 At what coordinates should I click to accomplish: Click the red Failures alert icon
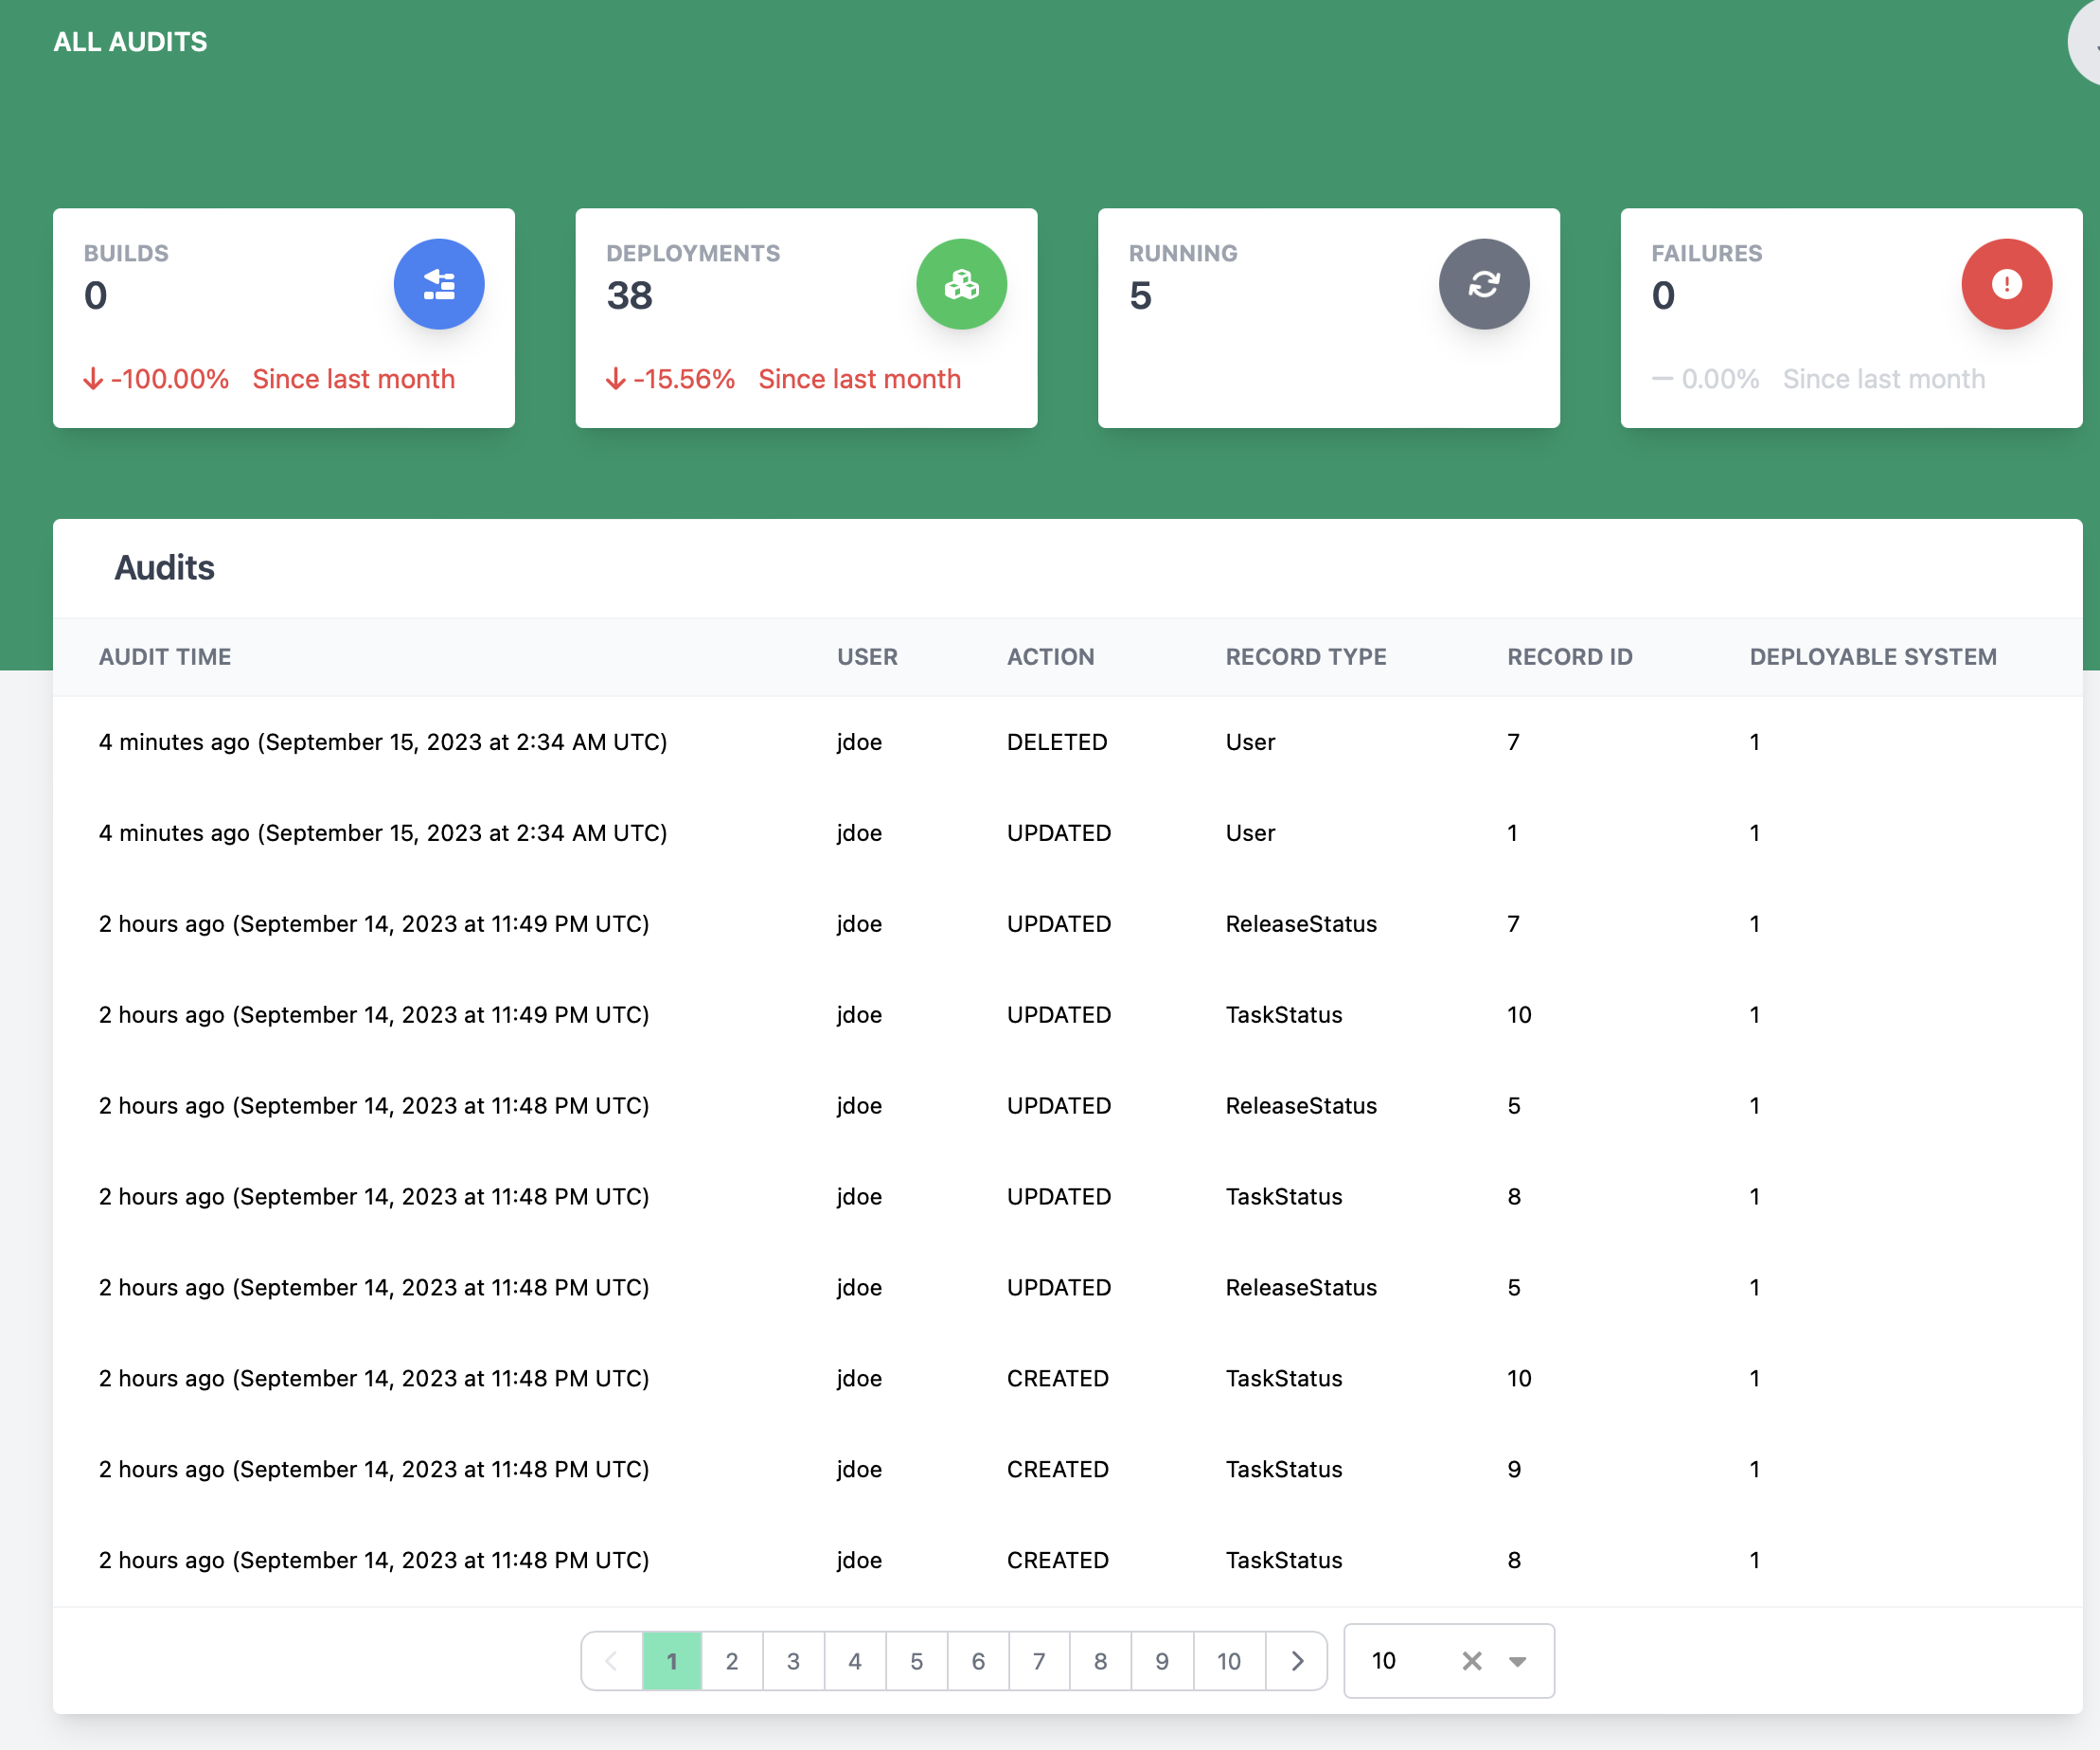point(2006,284)
